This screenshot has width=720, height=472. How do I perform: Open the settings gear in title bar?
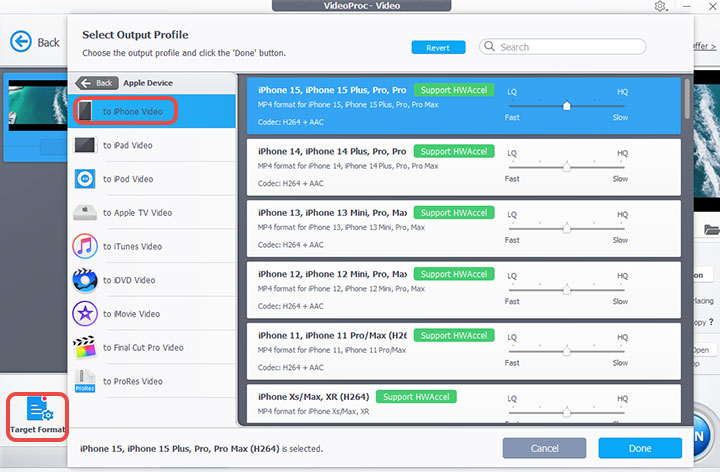pos(660,6)
